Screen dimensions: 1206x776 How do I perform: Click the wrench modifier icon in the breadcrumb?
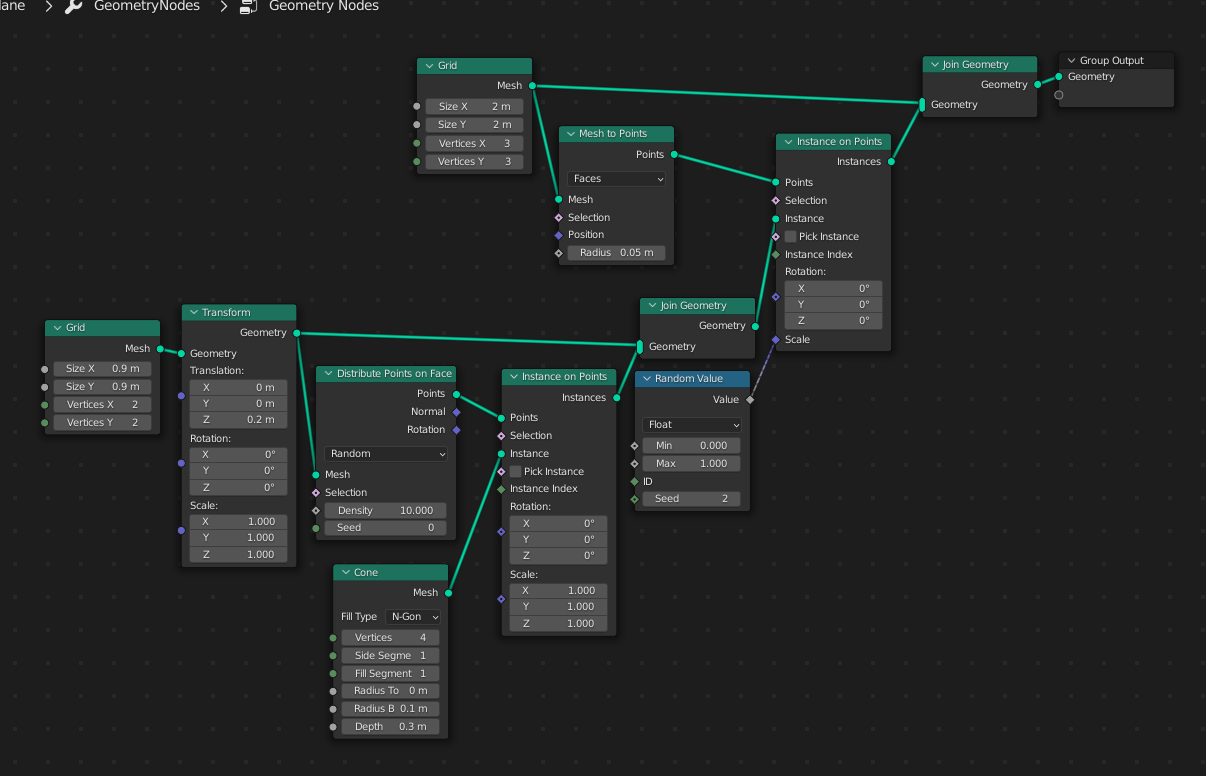tap(73, 7)
